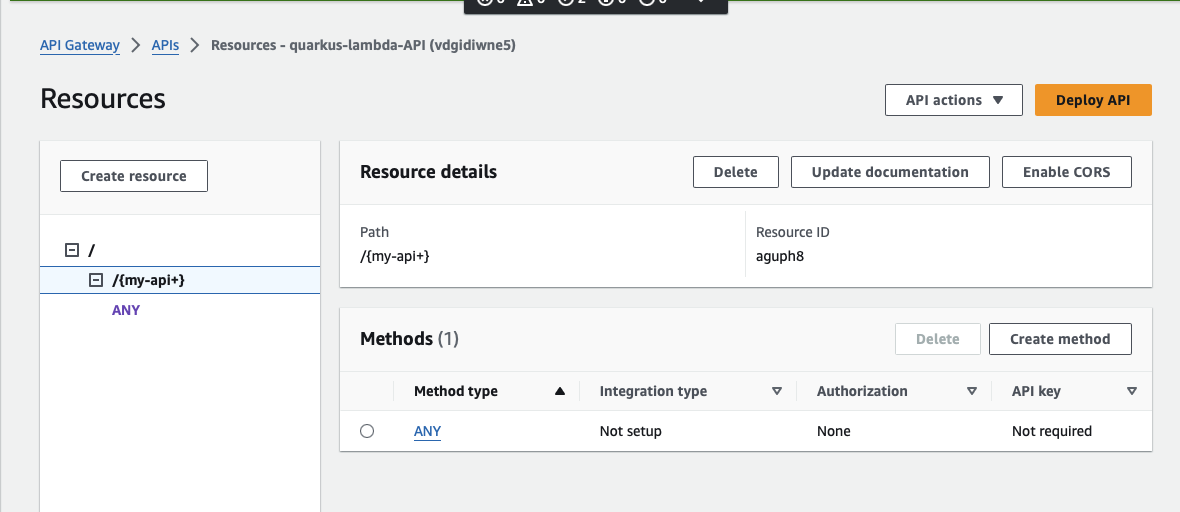The height and width of the screenshot is (512, 1180).
Task: Select /{my-api+} in the resource tree
Action: (x=148, y=280)
